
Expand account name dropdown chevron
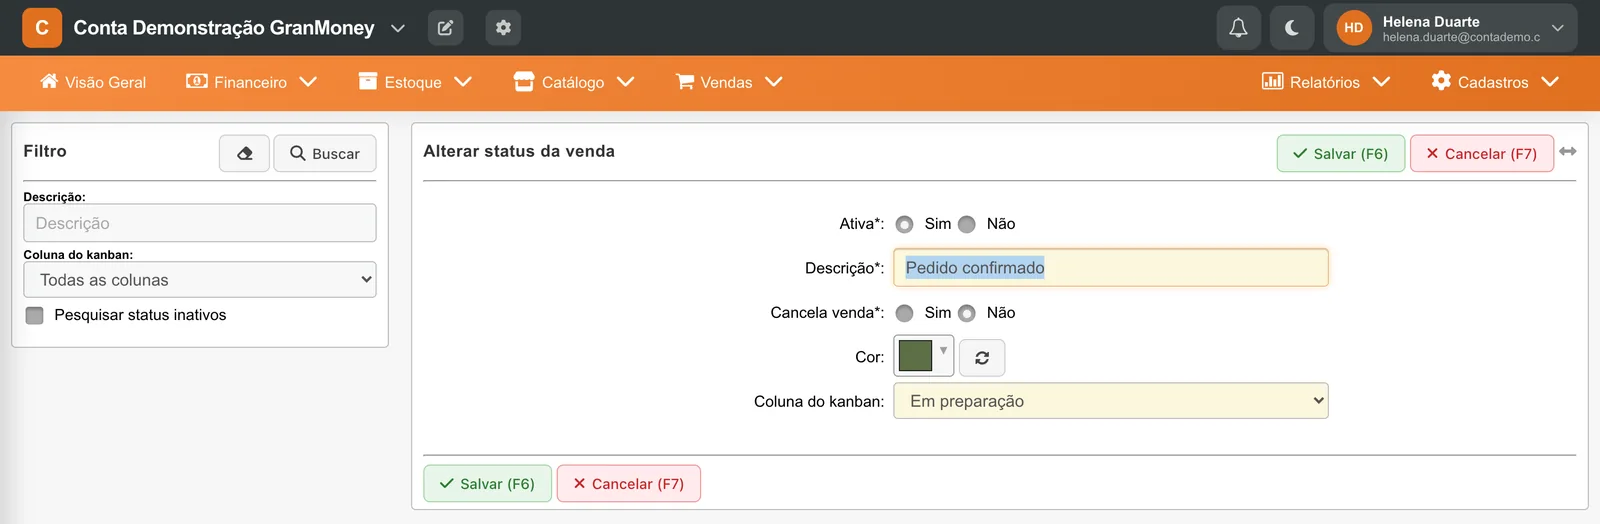(x=398, y=28)
